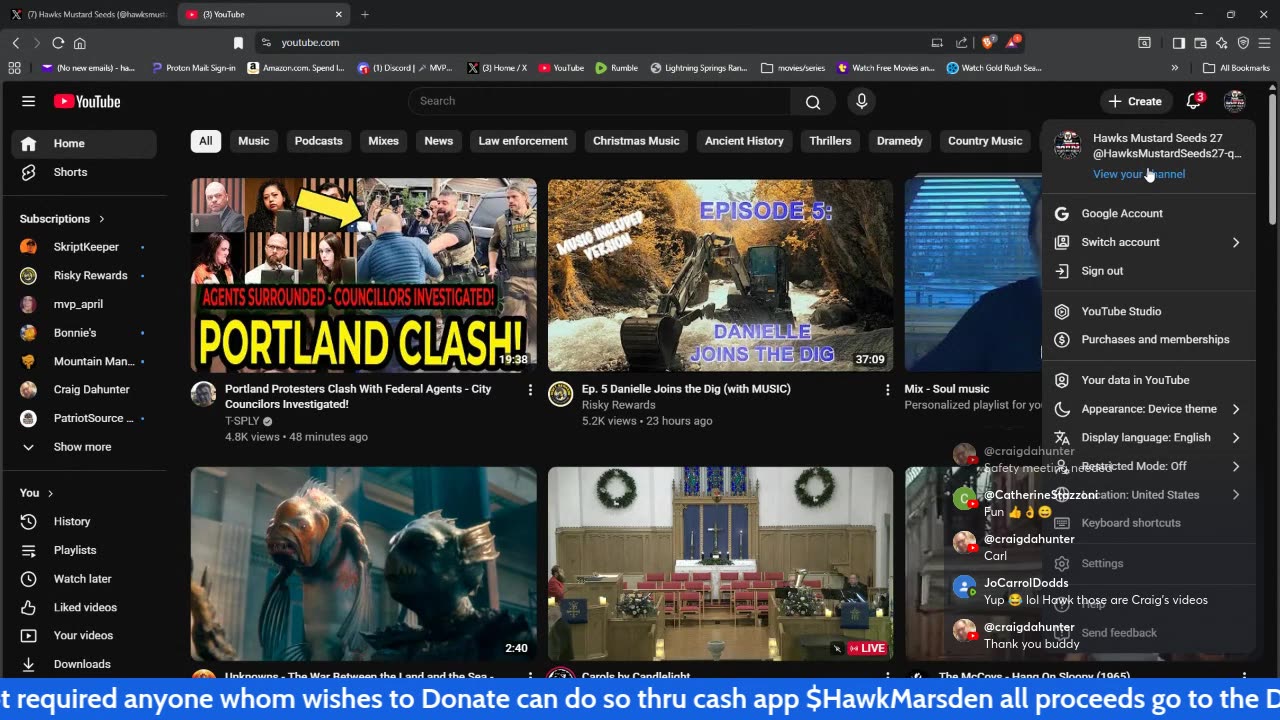
Task: Open Shorts in the sidebar
Action: coord(70,172)
